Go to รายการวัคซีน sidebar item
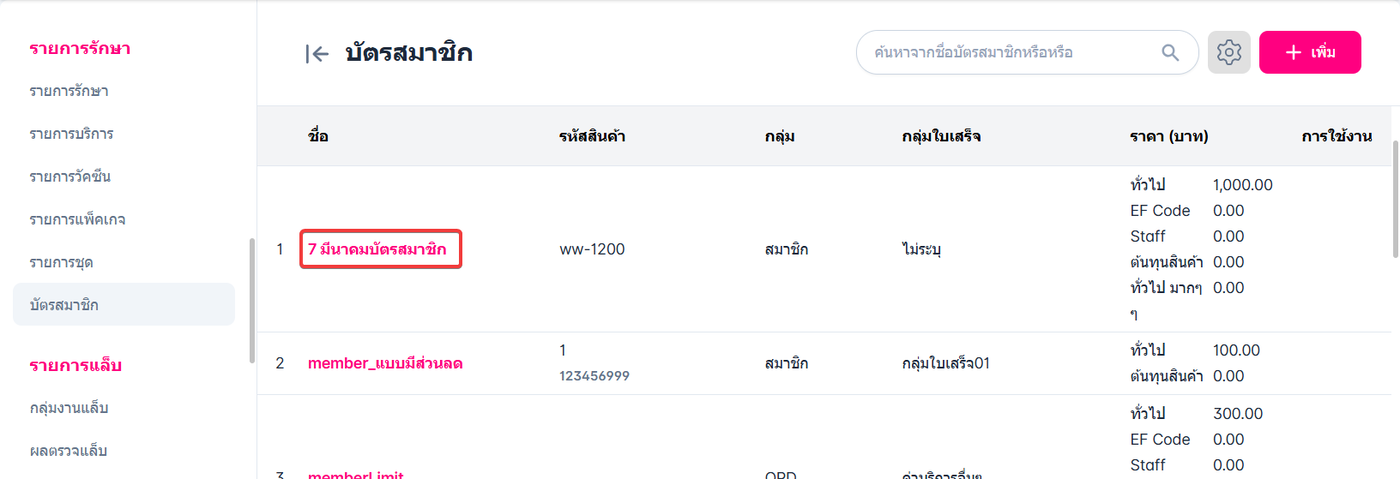The image size is (1400, 479). click(x=70, y=177)
